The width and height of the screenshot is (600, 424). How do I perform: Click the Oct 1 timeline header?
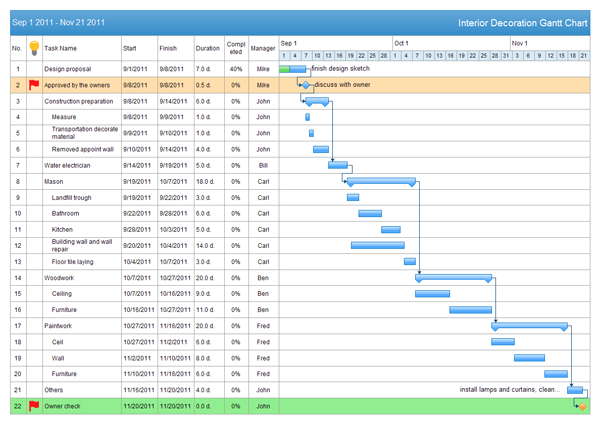click(x=401, y=43)
